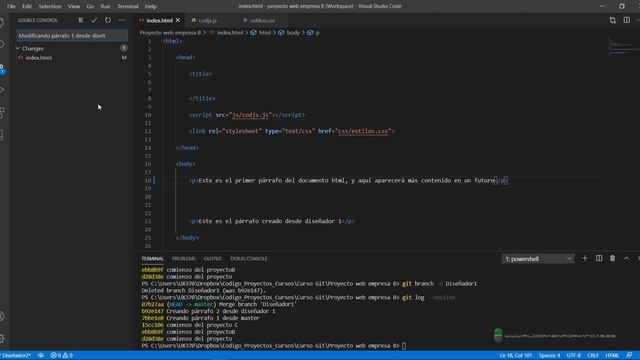Kill the terminal with trash icon
Image resolution: width=640 pixels, height=360 pixels.
[612, 258]
